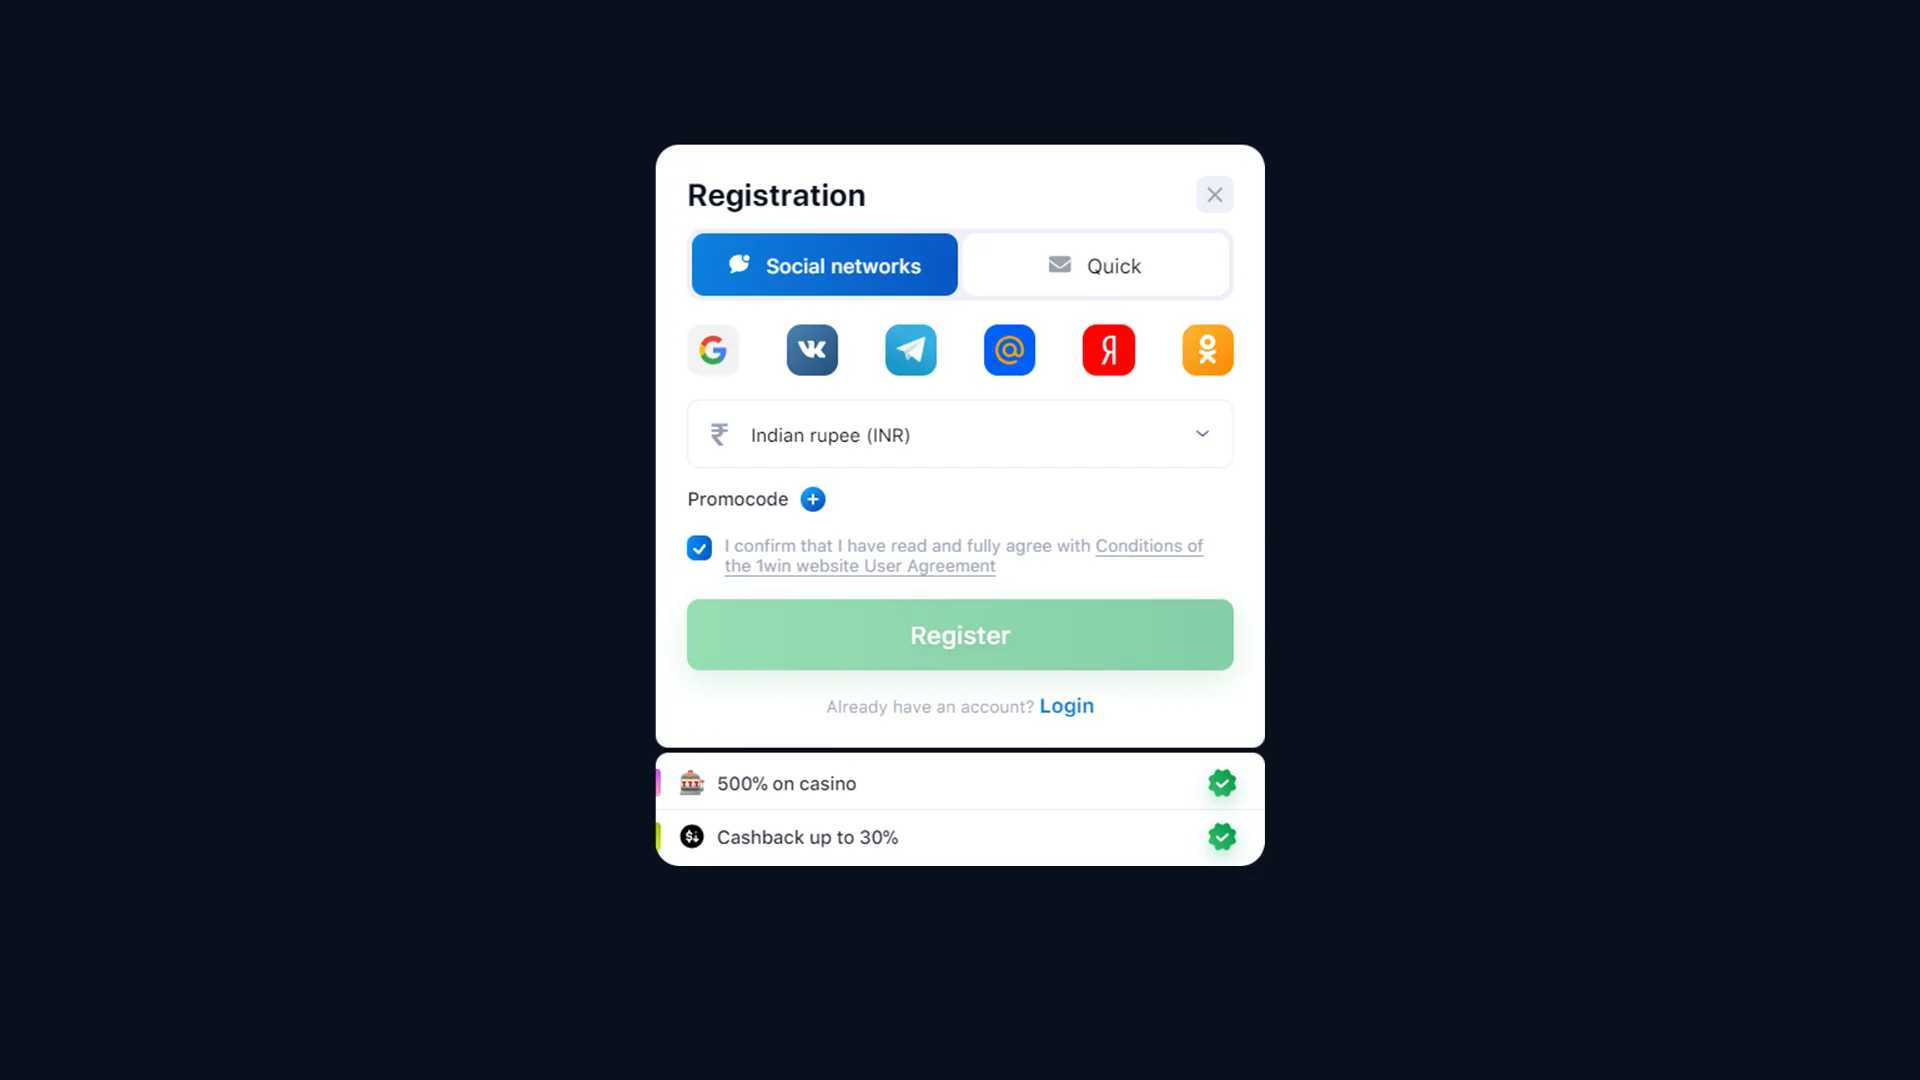Open the User Agreement conditions link
1920x1080 pixels.
(964, 555)
